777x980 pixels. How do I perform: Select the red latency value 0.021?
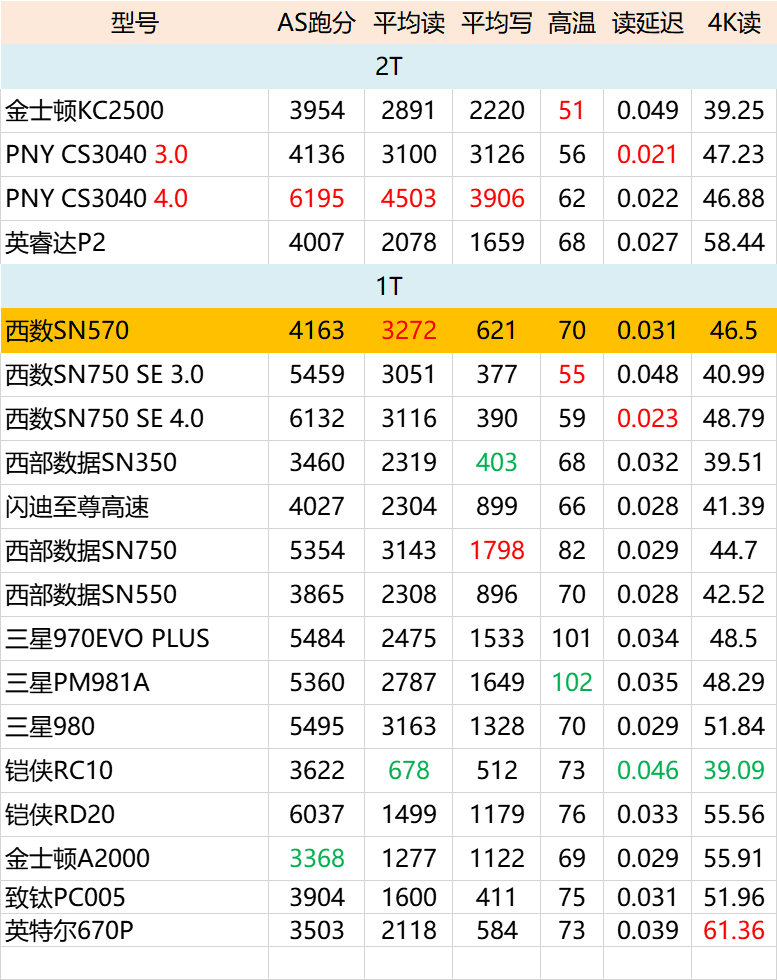click(x=647, y=154)
